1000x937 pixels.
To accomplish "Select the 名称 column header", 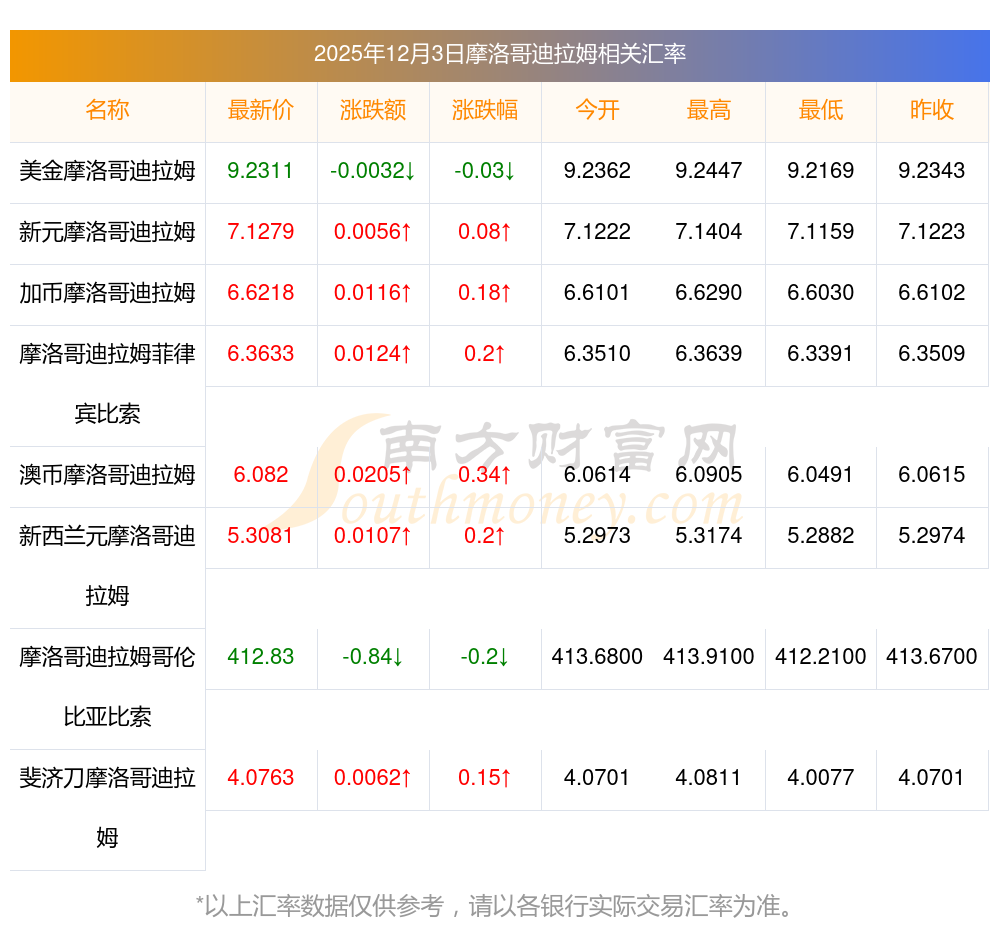I will coord(107,110).
